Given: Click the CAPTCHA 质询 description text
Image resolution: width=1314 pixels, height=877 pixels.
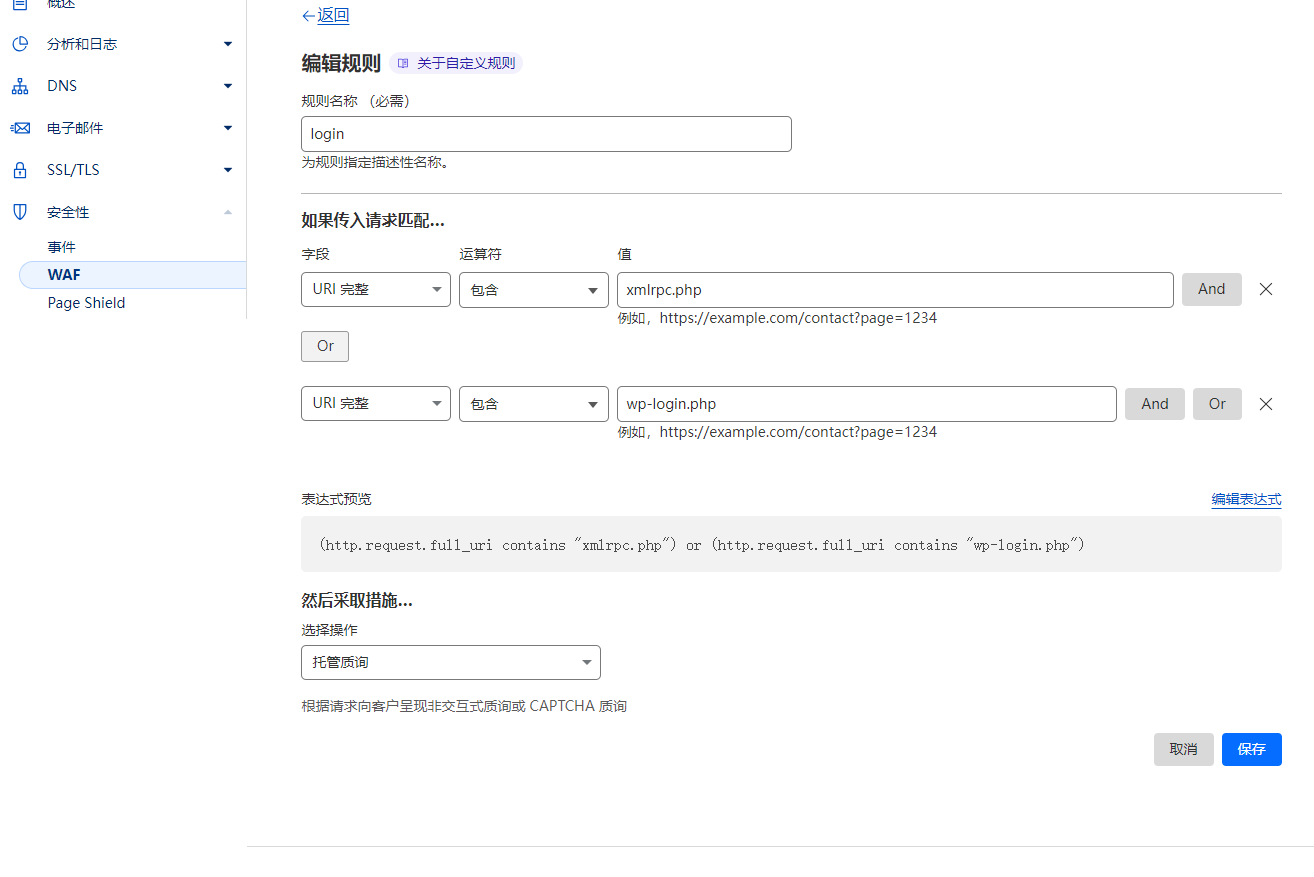Looking at the screenshot, I should coord(464,706).
